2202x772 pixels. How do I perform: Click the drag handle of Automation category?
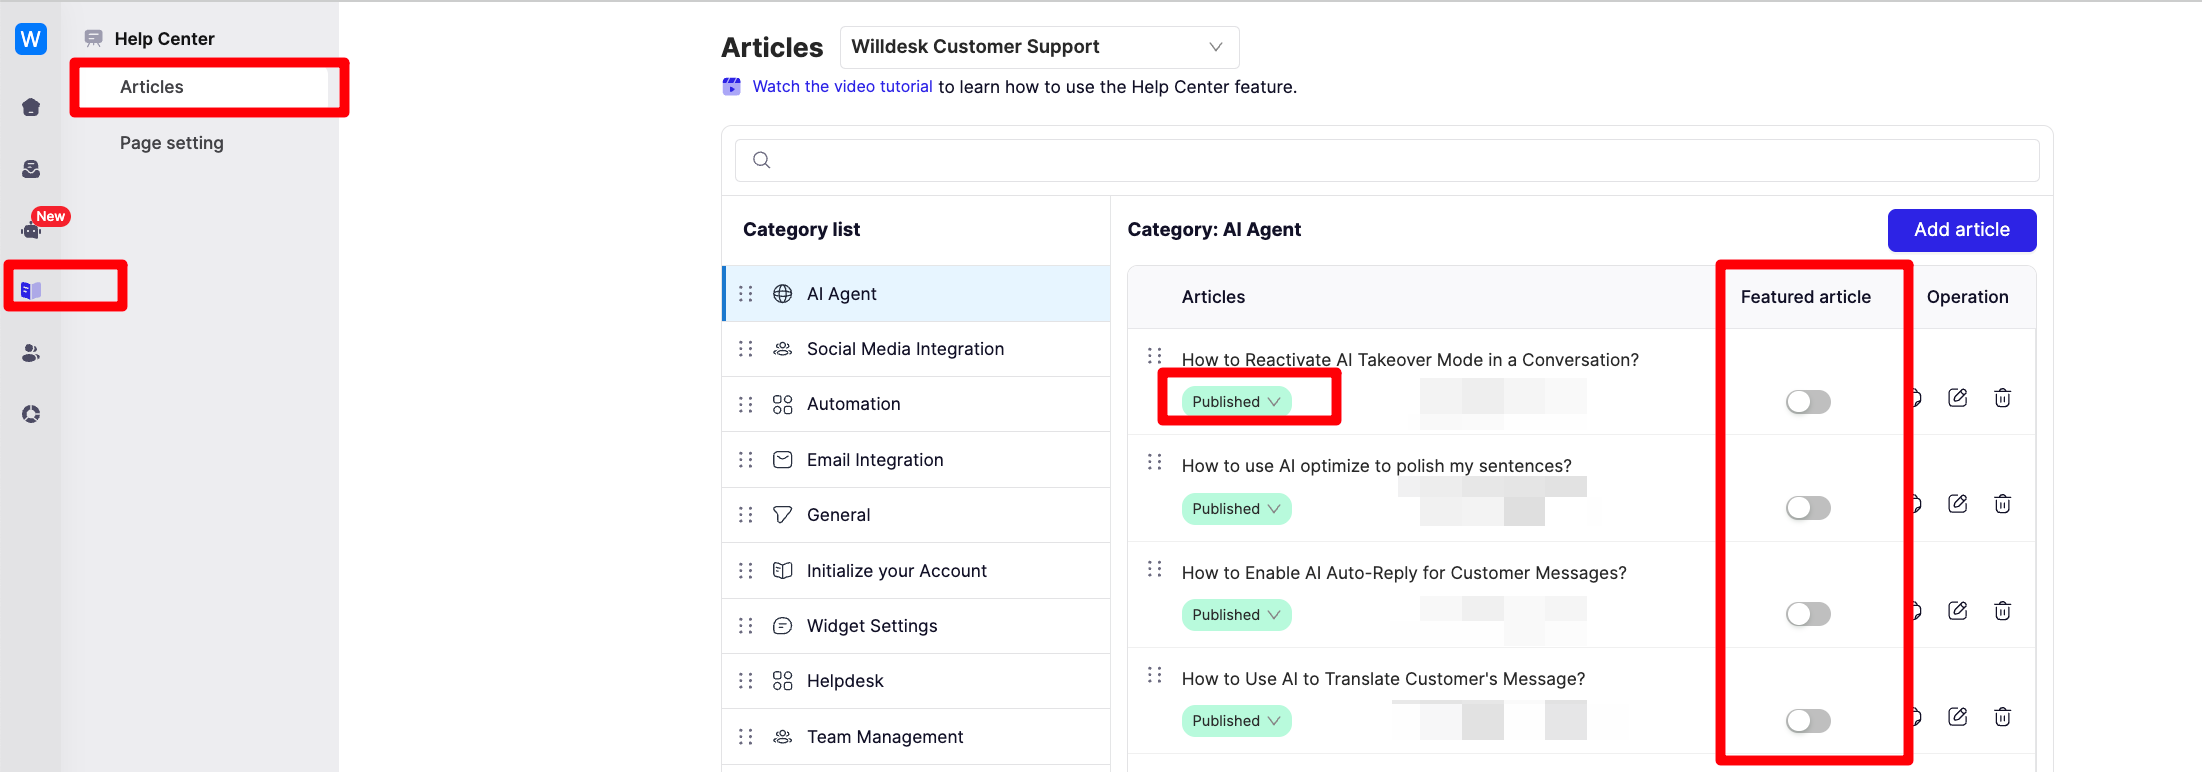click(746, 404)
